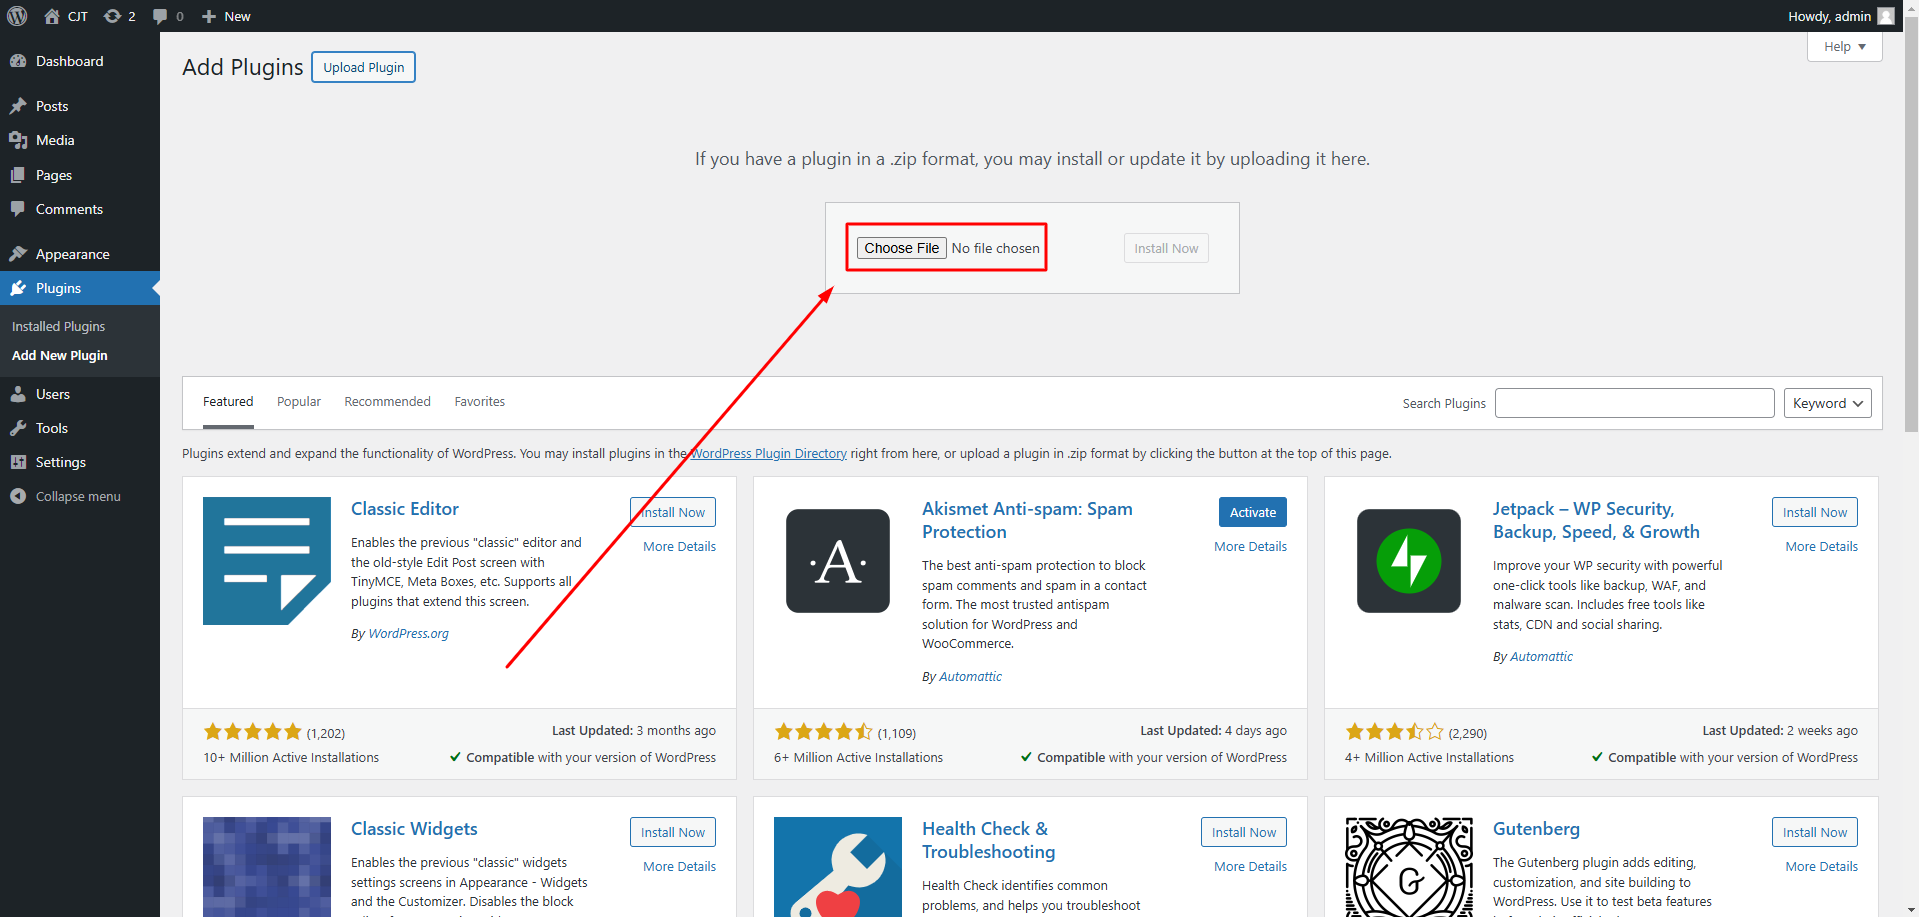Open the + New content menu
This screenshot has height=917, width=1919.
coord(226,16)
